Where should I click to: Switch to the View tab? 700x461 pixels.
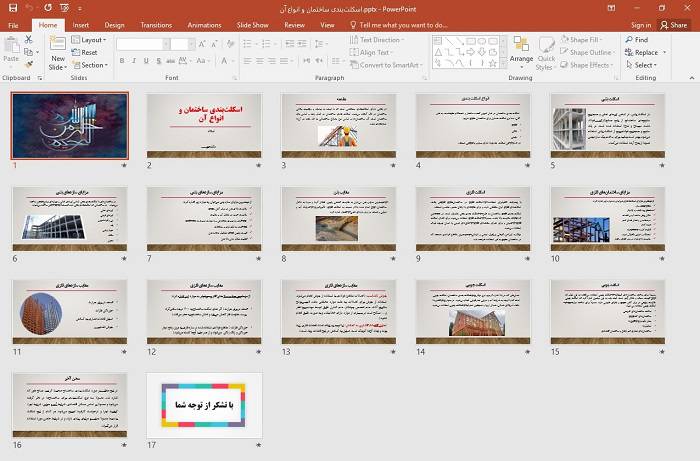(x=327, y=25)
